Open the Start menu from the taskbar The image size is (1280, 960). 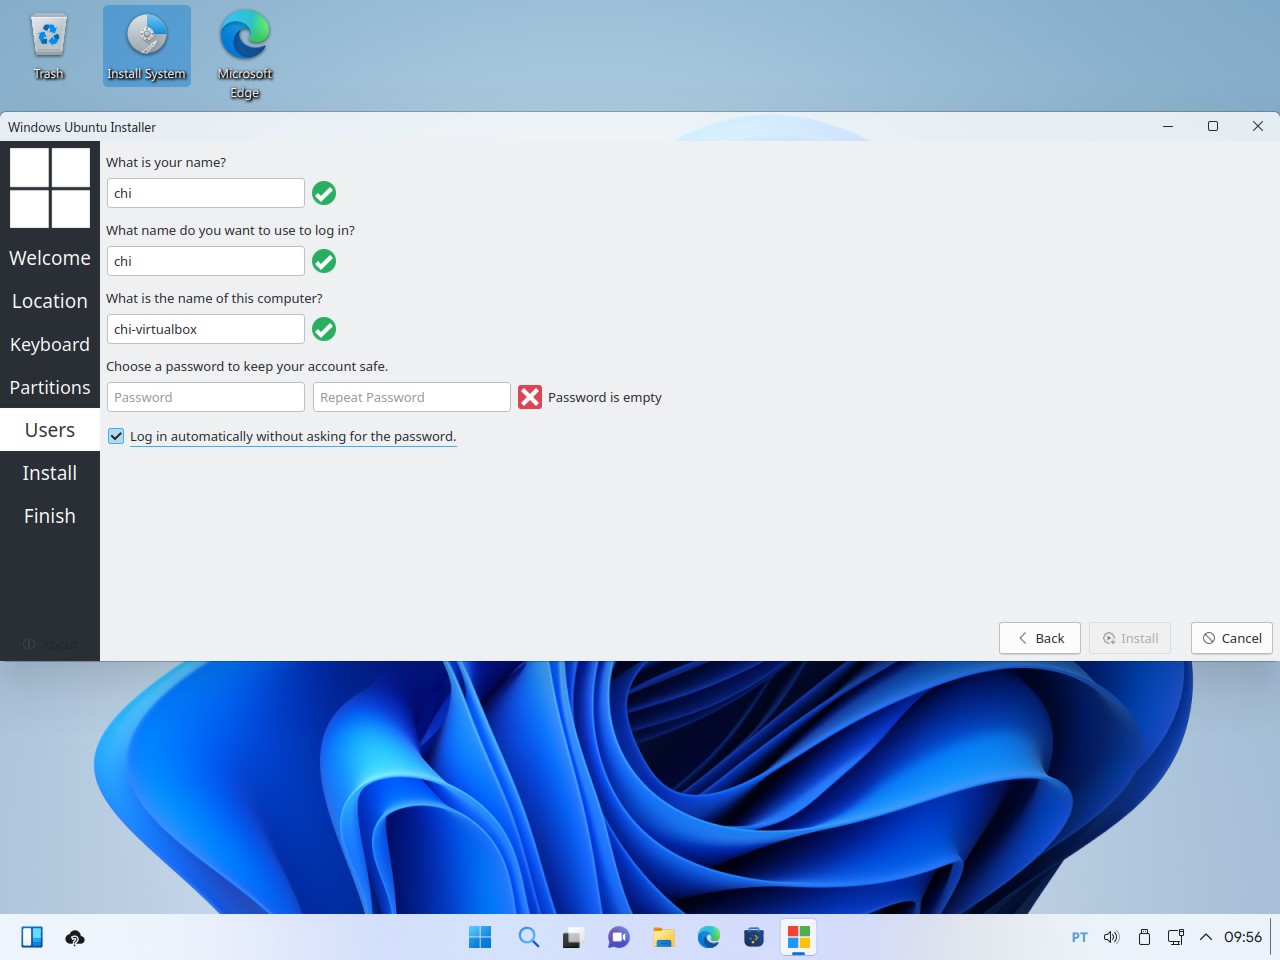point(480,937)
